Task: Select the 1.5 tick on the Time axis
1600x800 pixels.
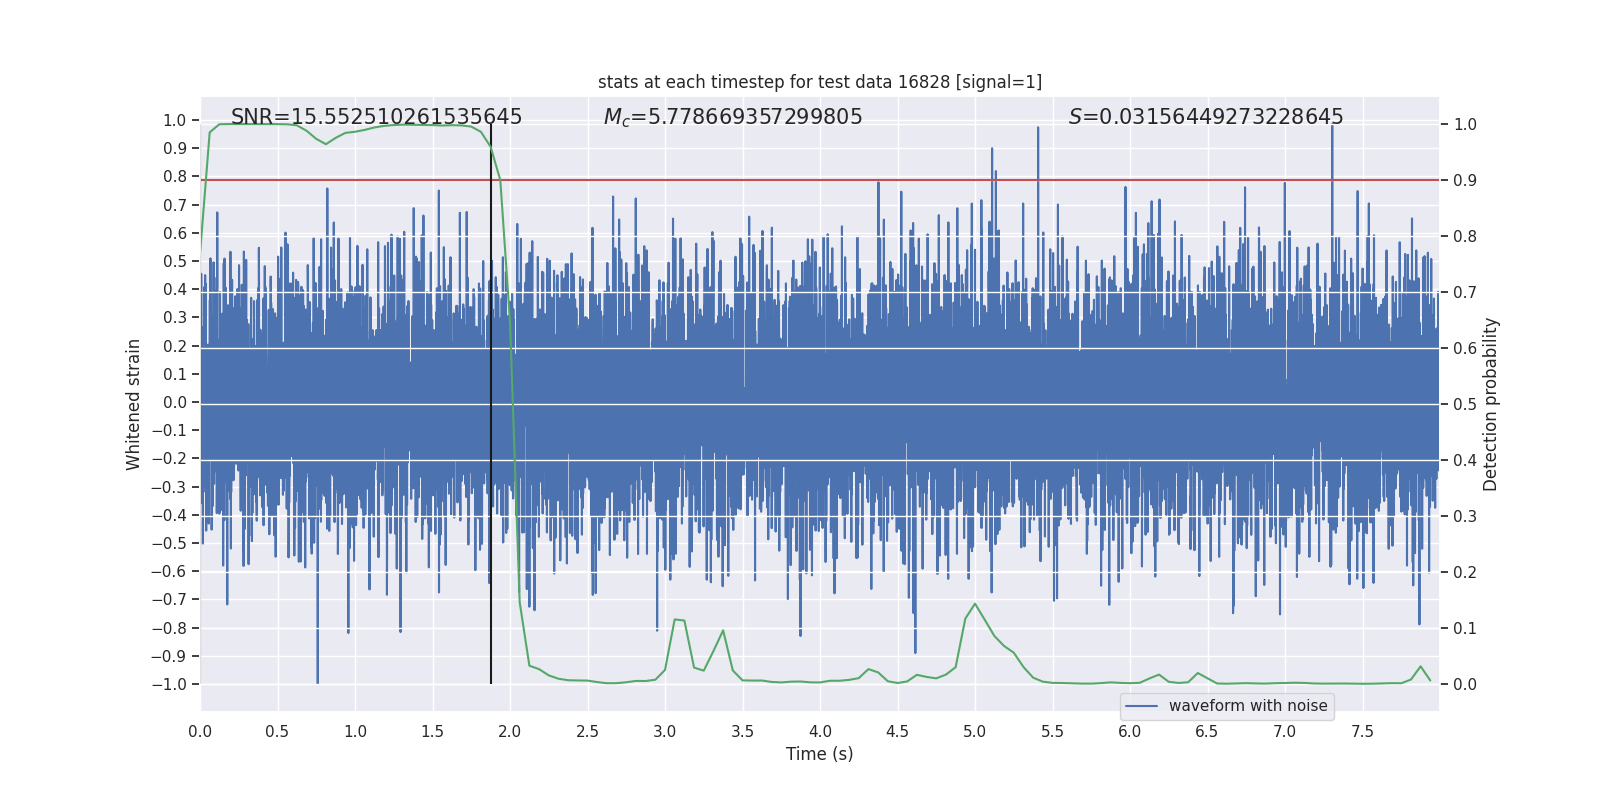Action: pyautogui.click(x=432, y=731)
